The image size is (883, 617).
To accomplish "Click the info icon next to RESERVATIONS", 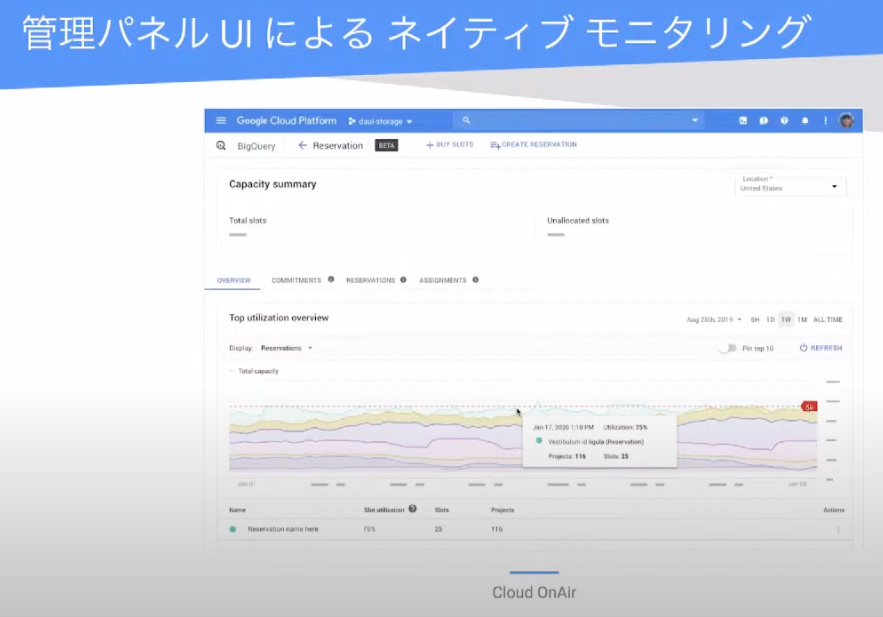I will click(x=403, y=279).
